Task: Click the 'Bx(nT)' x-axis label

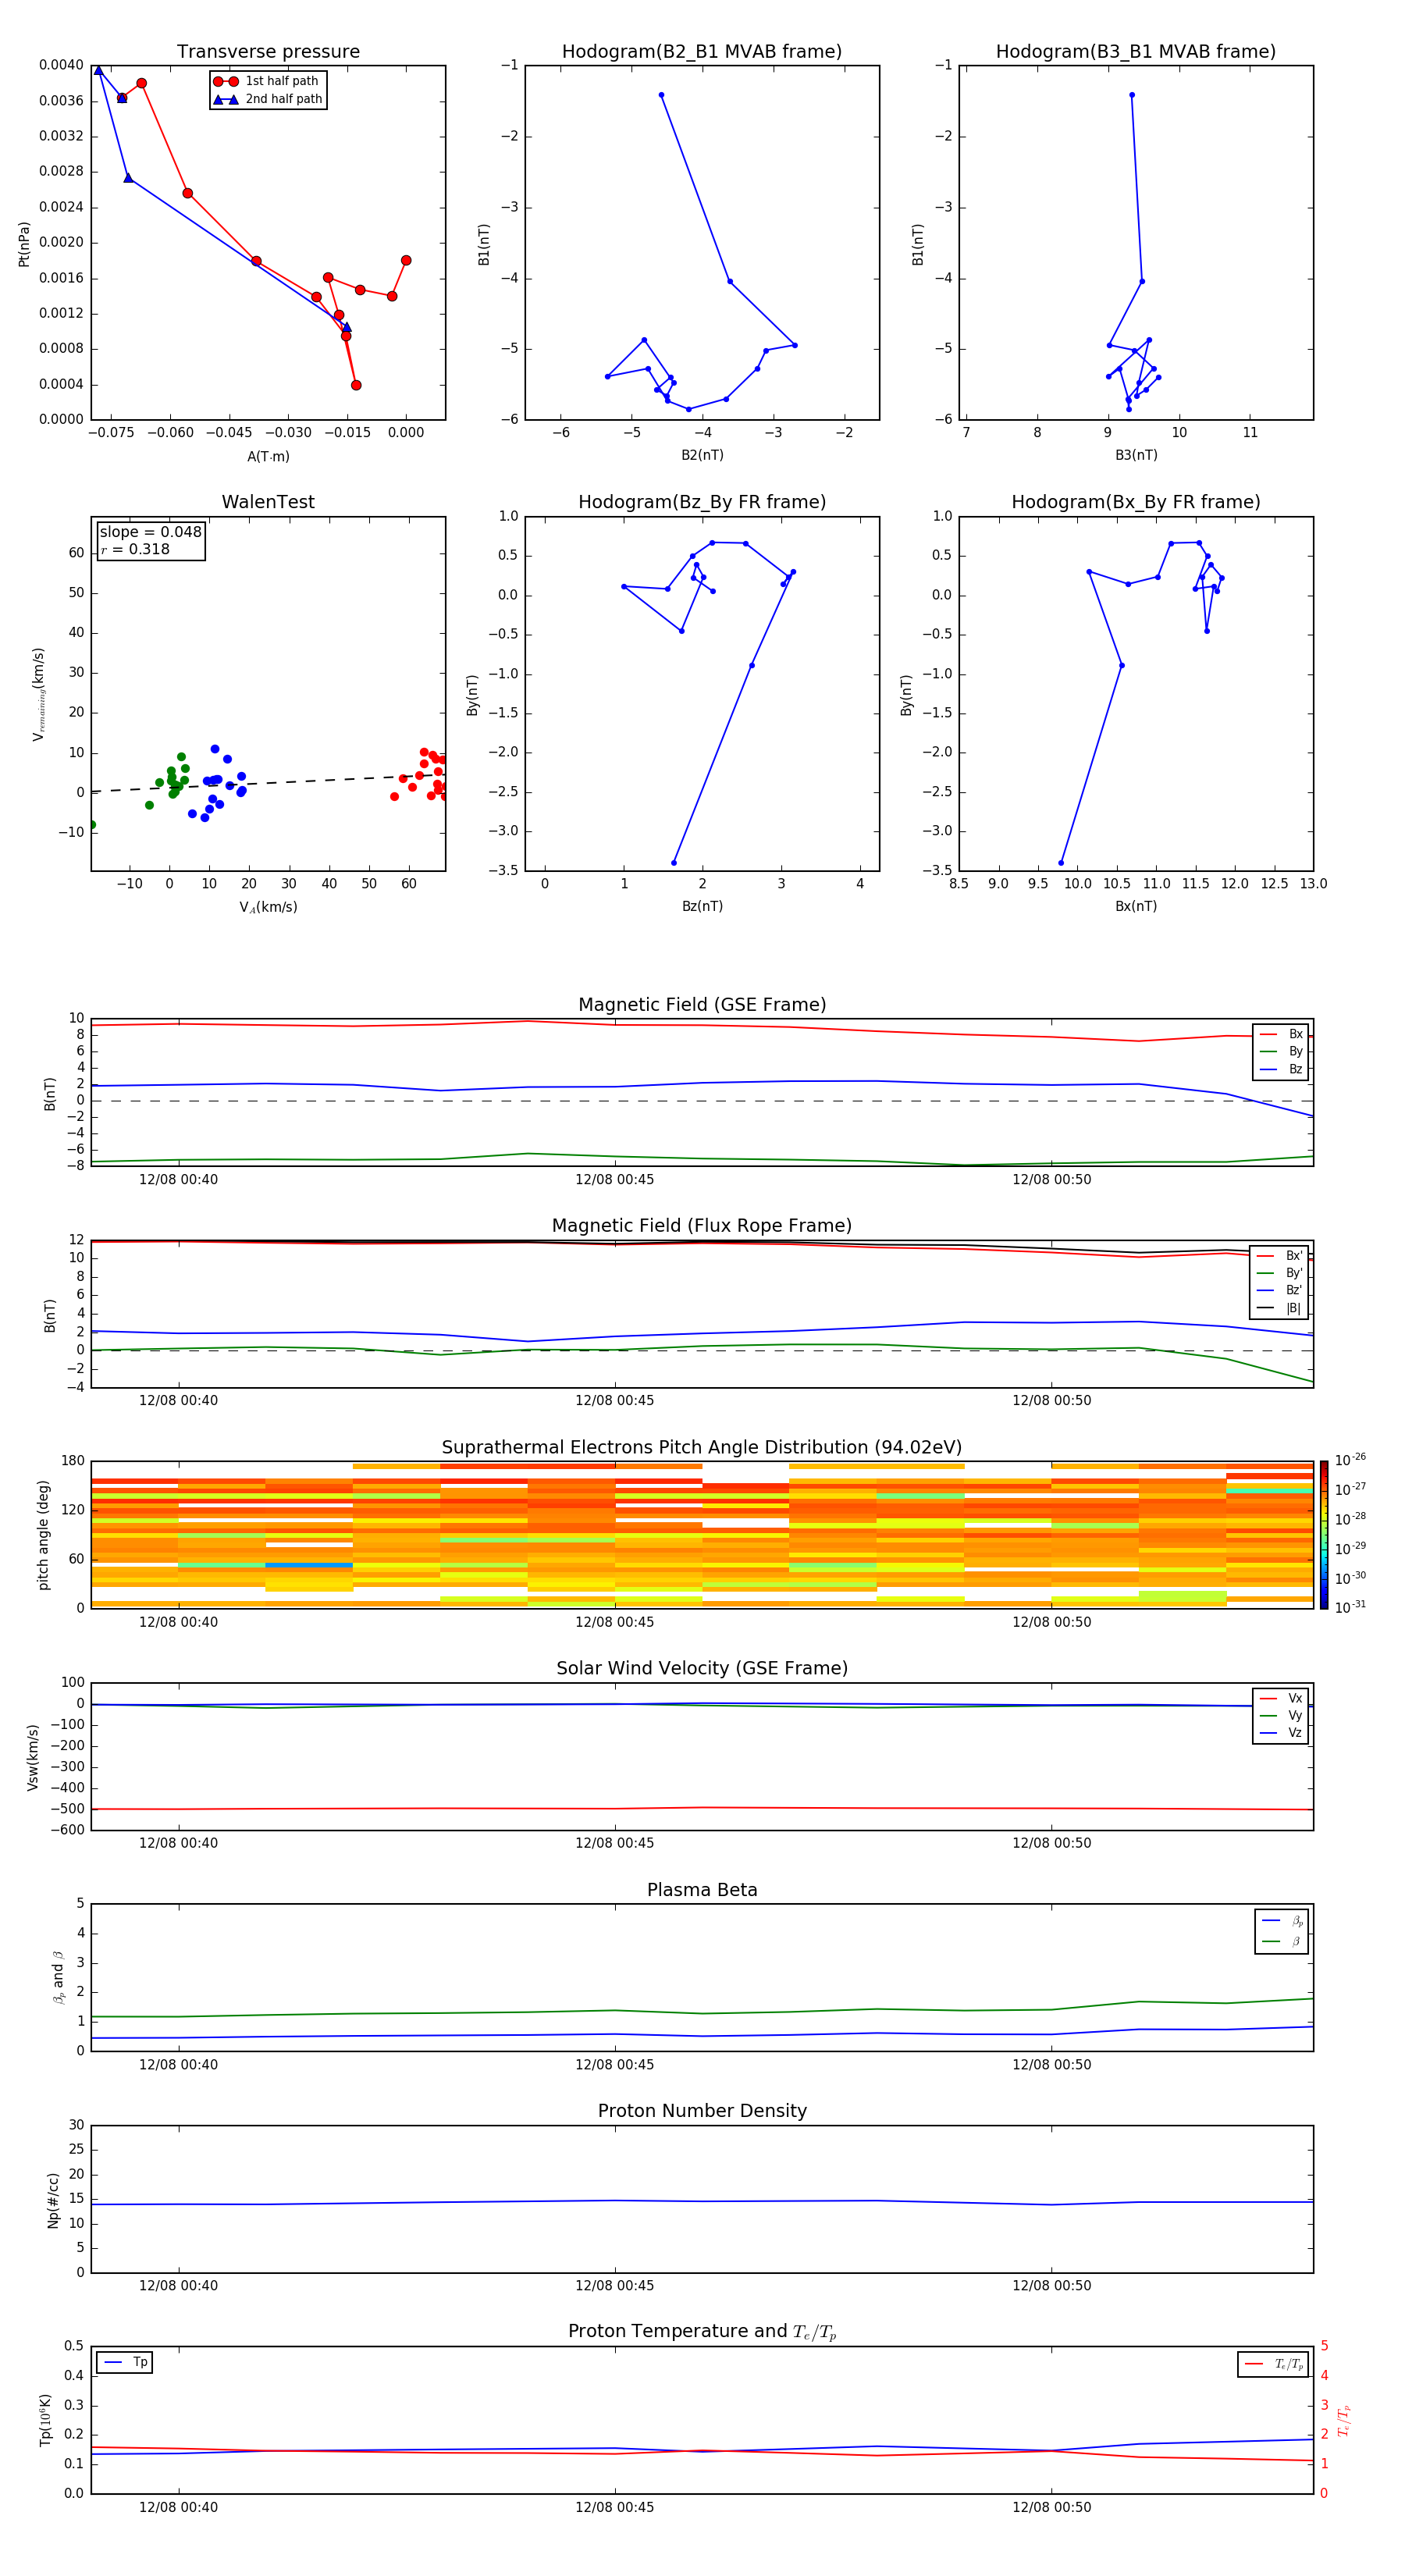Action: pos(1136,906)
